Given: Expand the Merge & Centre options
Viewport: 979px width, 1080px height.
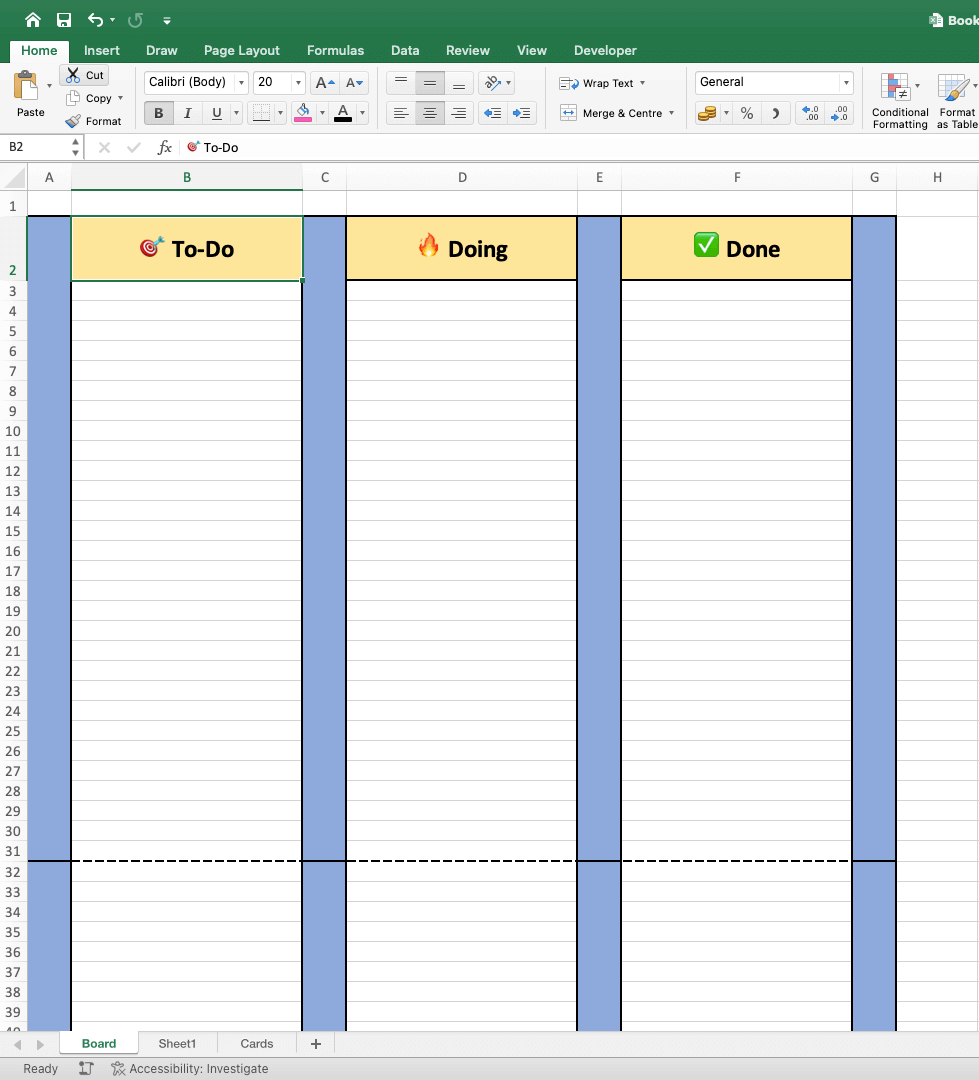Looking at the screenshot, I should [x=670, y=113].
